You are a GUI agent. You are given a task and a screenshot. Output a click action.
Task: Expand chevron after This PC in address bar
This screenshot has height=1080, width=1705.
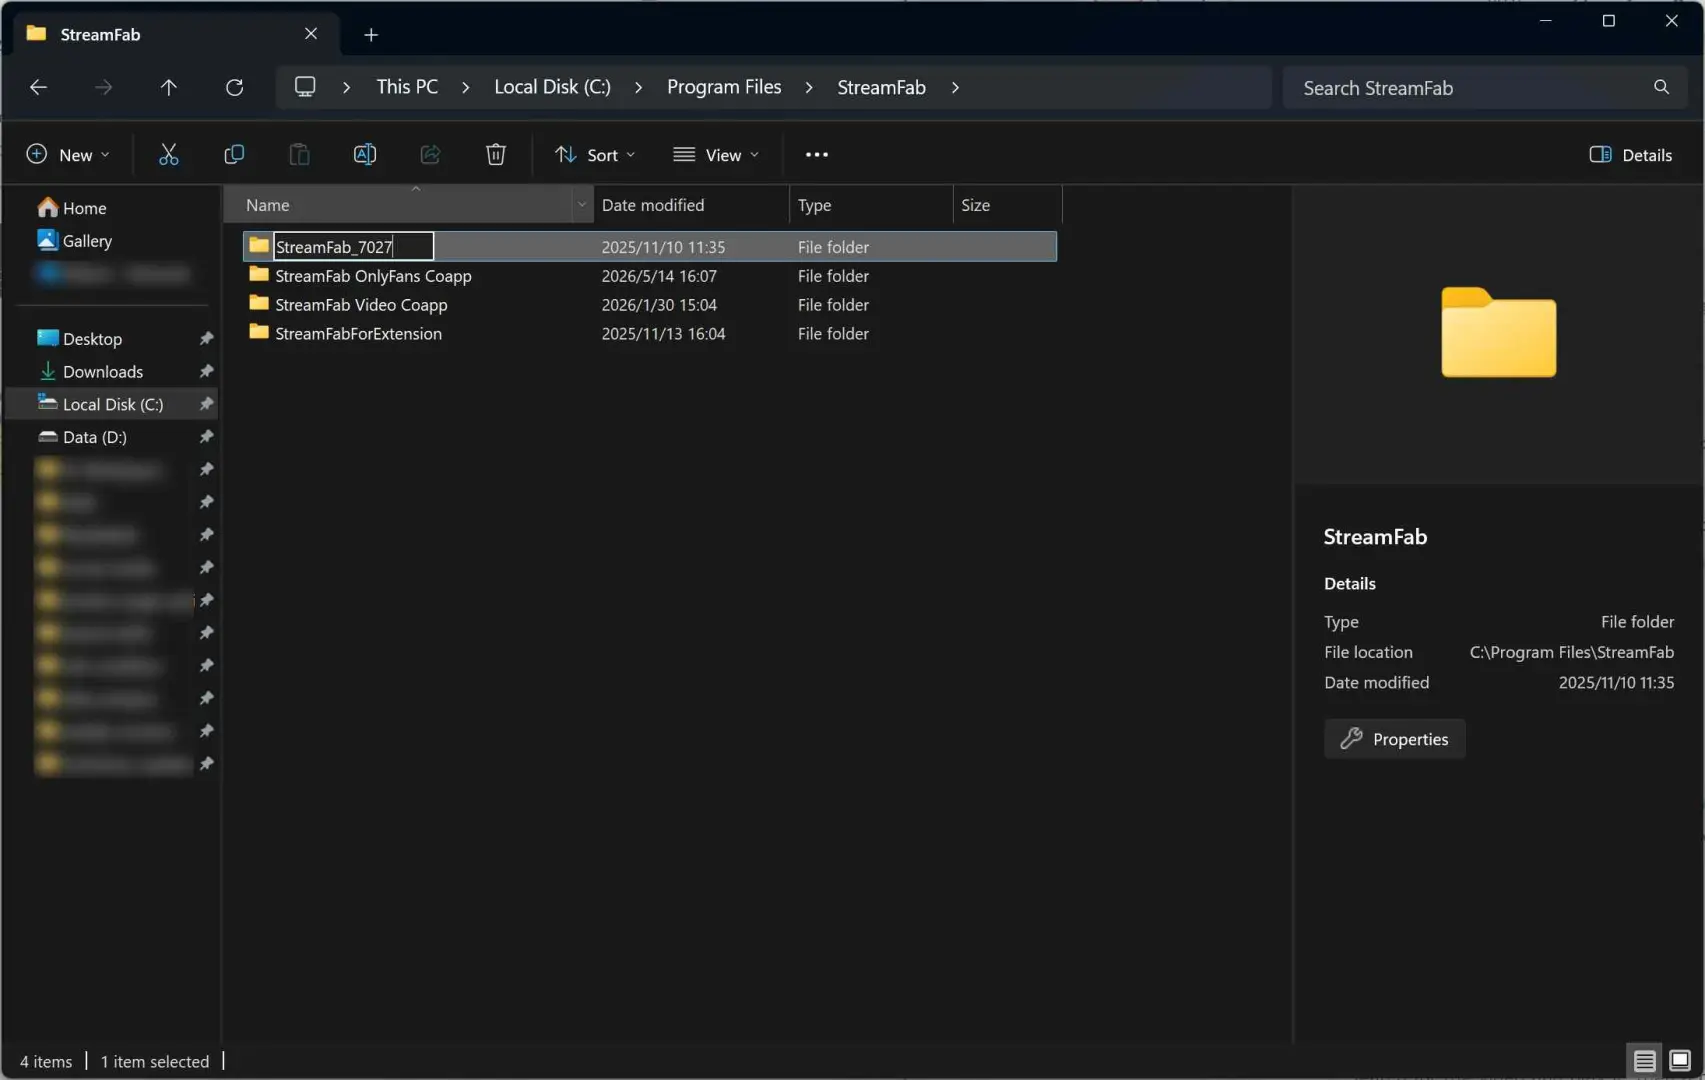tap(465, 88)
